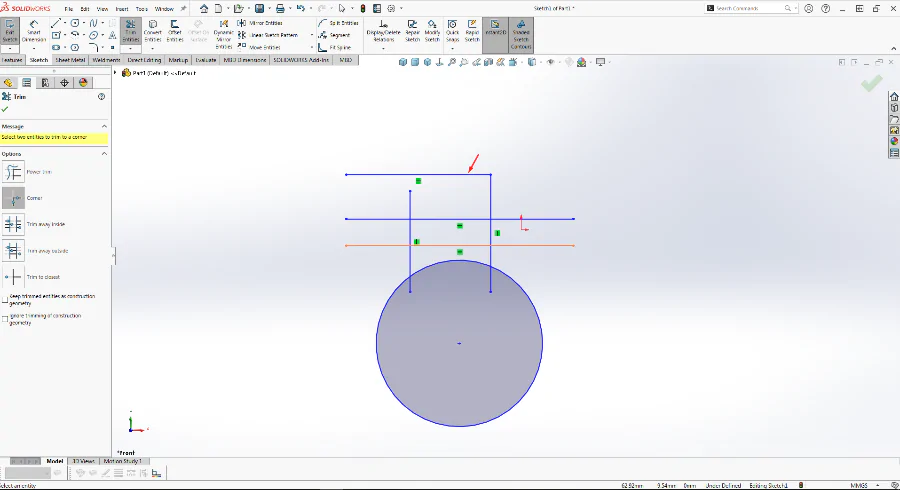Image resolution: width=900 pixels, height=490 pixels.
Task: Open the DimXpertManager crosshair tab
Action: [x=64, y=83]
